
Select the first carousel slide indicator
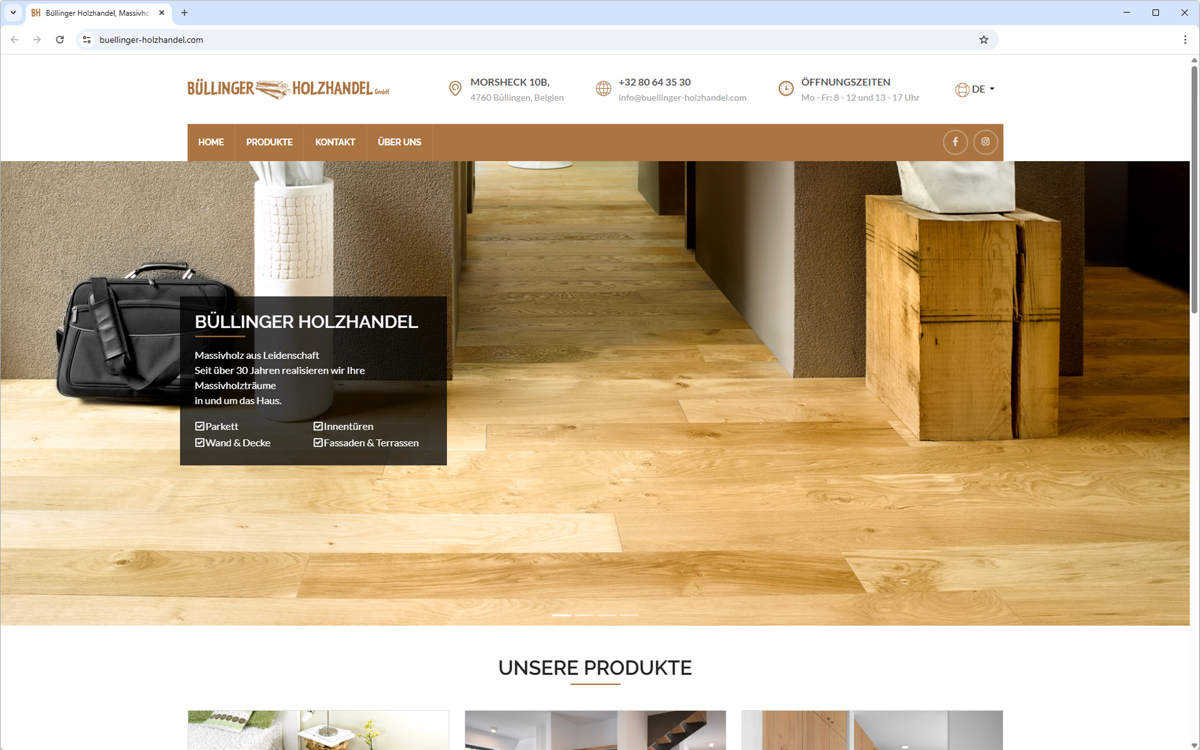[562, 615]
